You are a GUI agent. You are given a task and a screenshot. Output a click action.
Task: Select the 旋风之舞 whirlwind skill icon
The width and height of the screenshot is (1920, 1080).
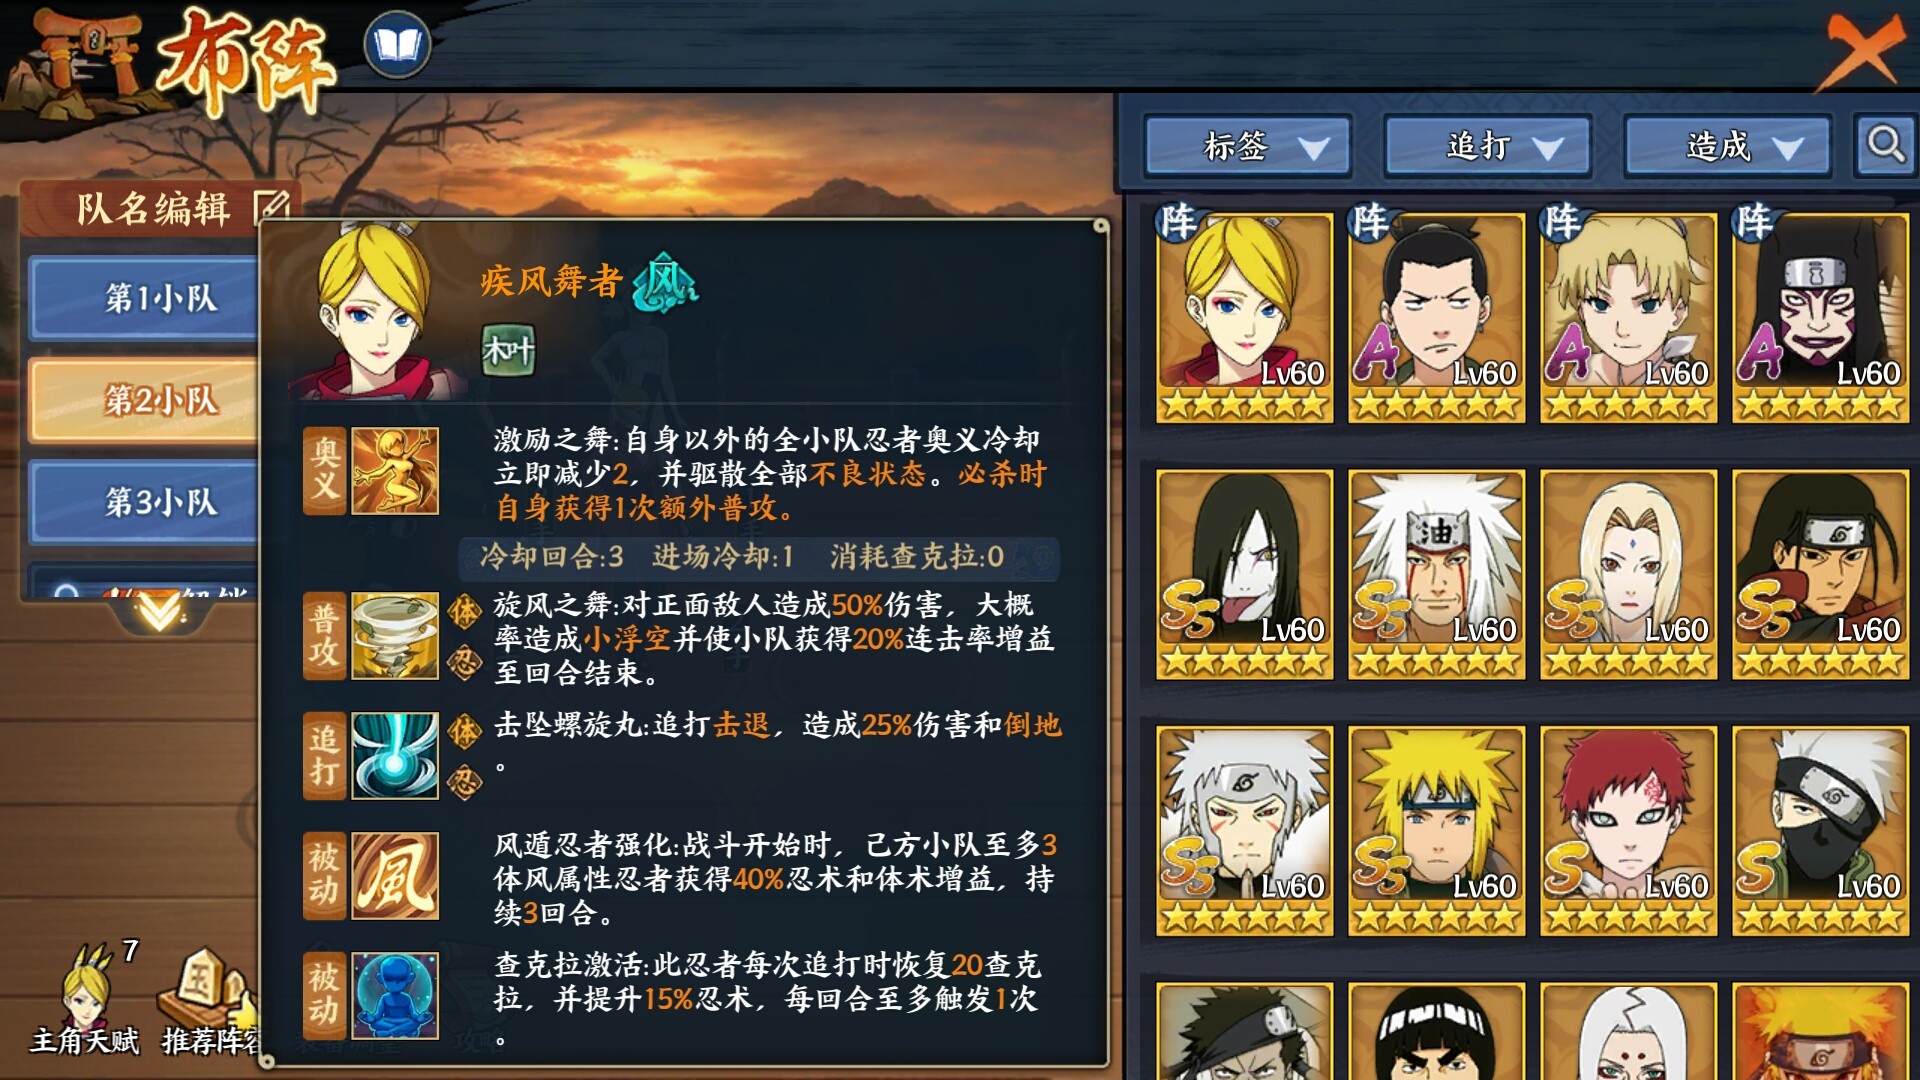pos(395,636)
